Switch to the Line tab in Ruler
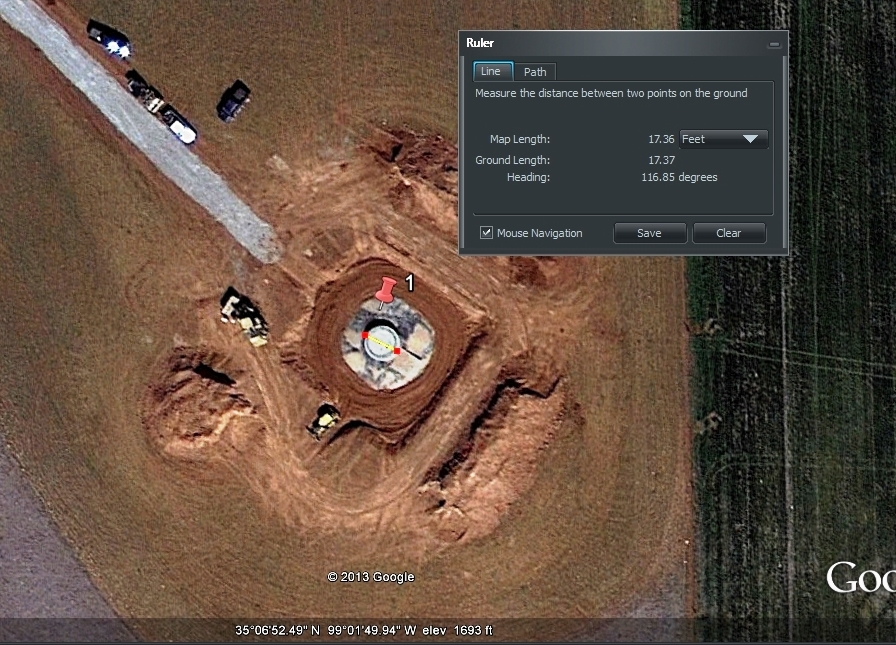Viewport: 896px width, 645px height. (493, 71)
